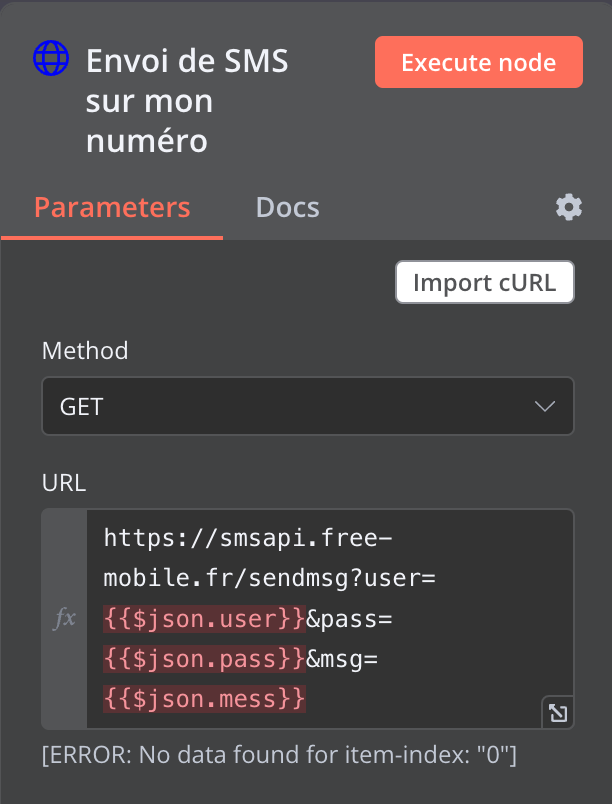Switch to the Parameters tab
Viewport: 612px width, 804px height.
(112, 207)
